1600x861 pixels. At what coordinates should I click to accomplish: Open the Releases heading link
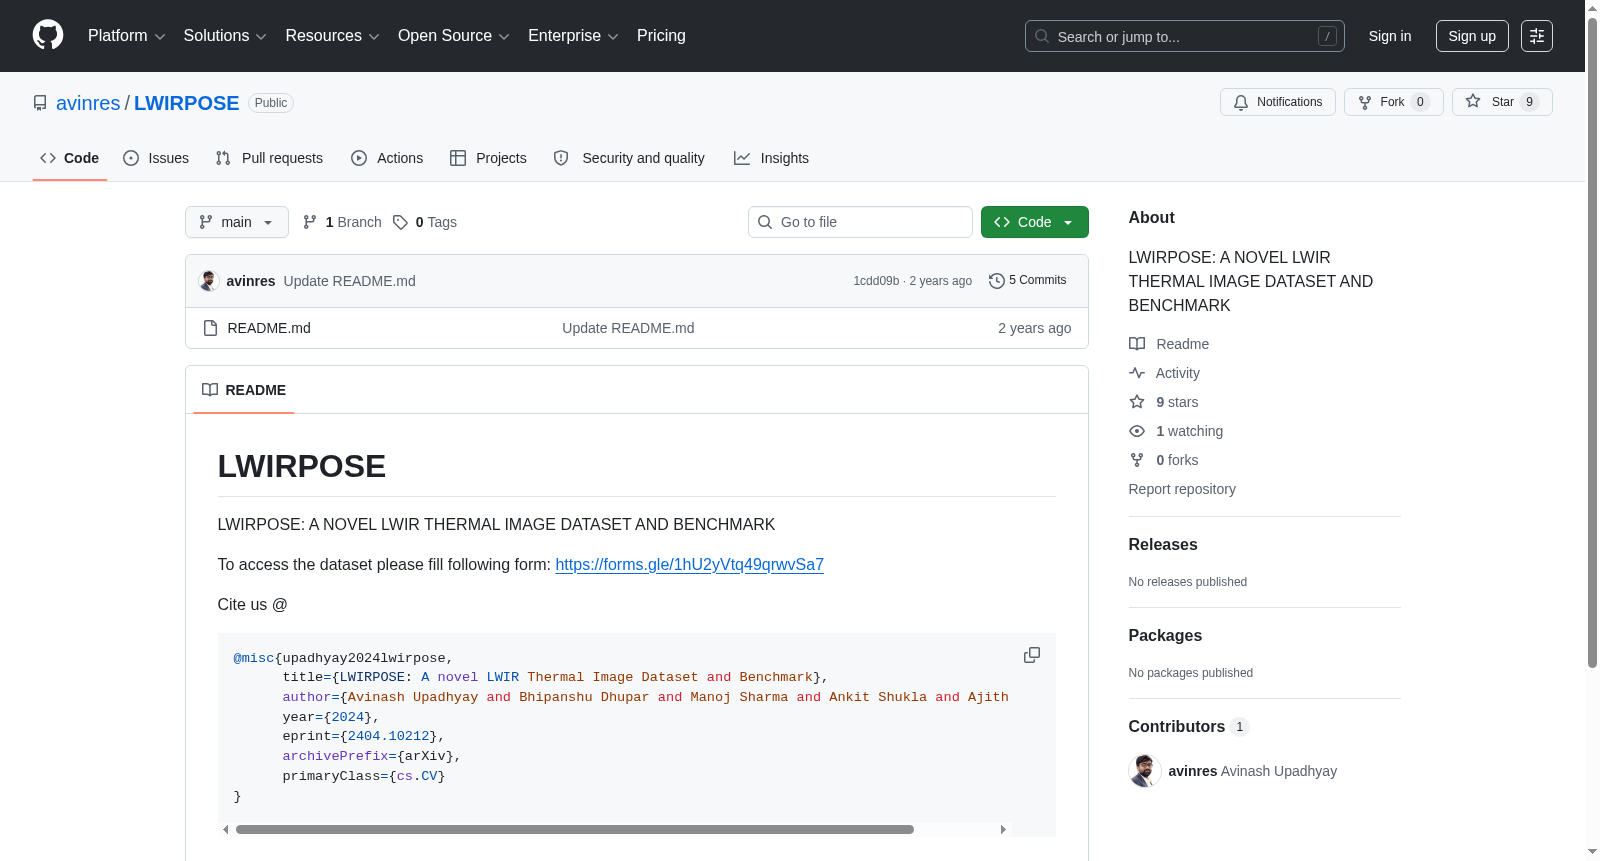[x=1163, y=545]
